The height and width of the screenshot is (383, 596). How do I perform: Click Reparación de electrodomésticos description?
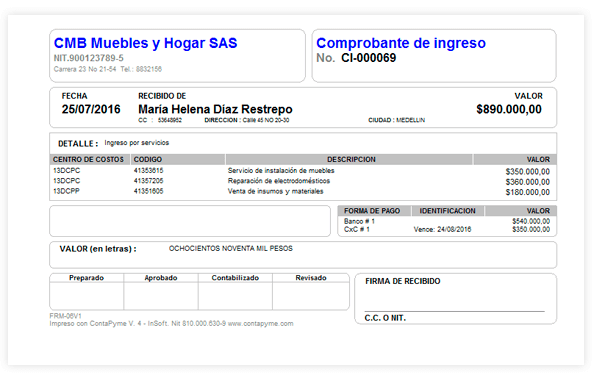coord(279,181)
